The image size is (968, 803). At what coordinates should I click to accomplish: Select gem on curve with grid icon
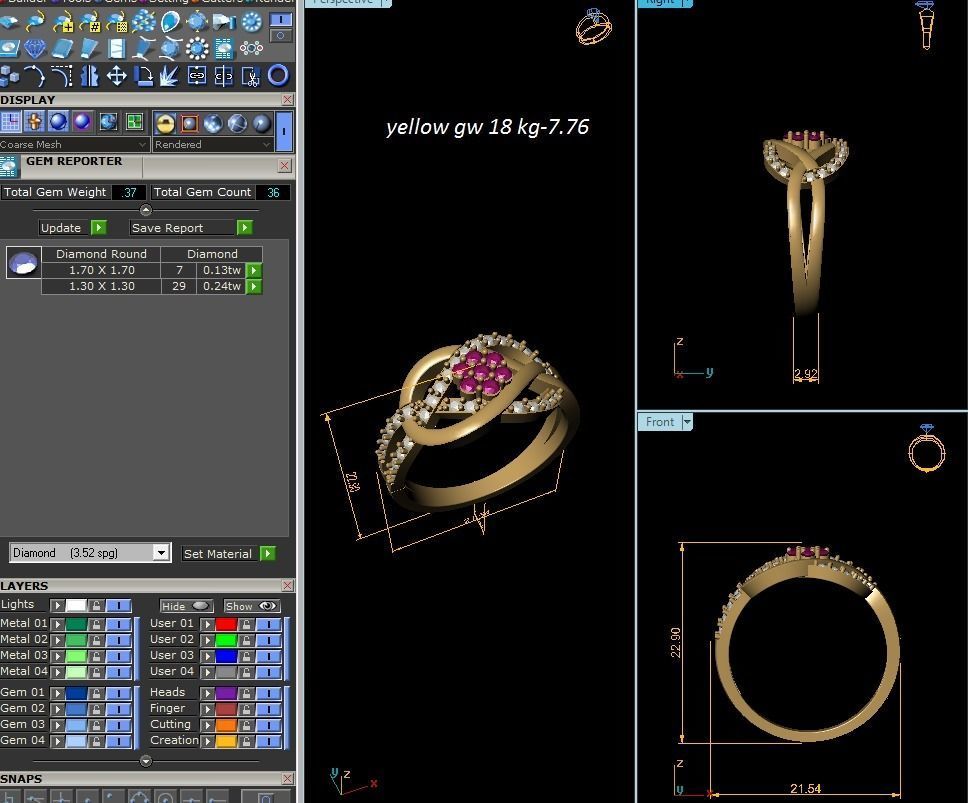pos(117,22)
